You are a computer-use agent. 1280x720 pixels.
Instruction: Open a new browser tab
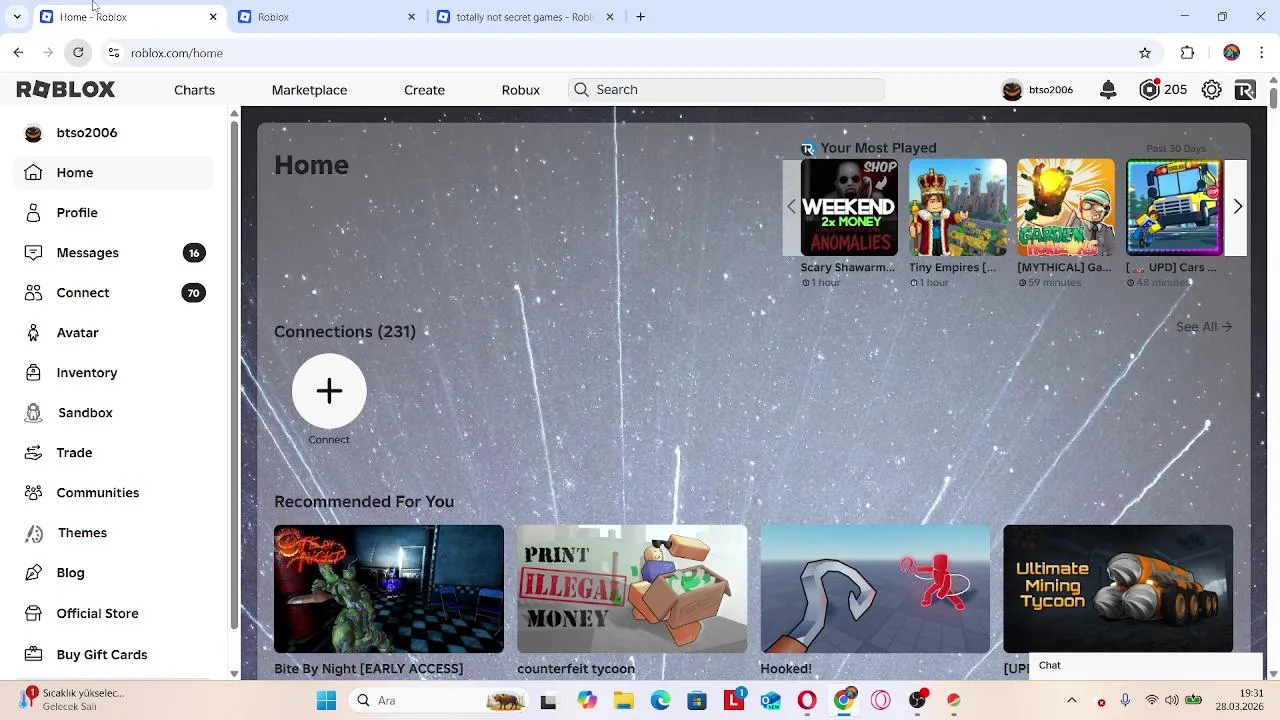point(641,17)
